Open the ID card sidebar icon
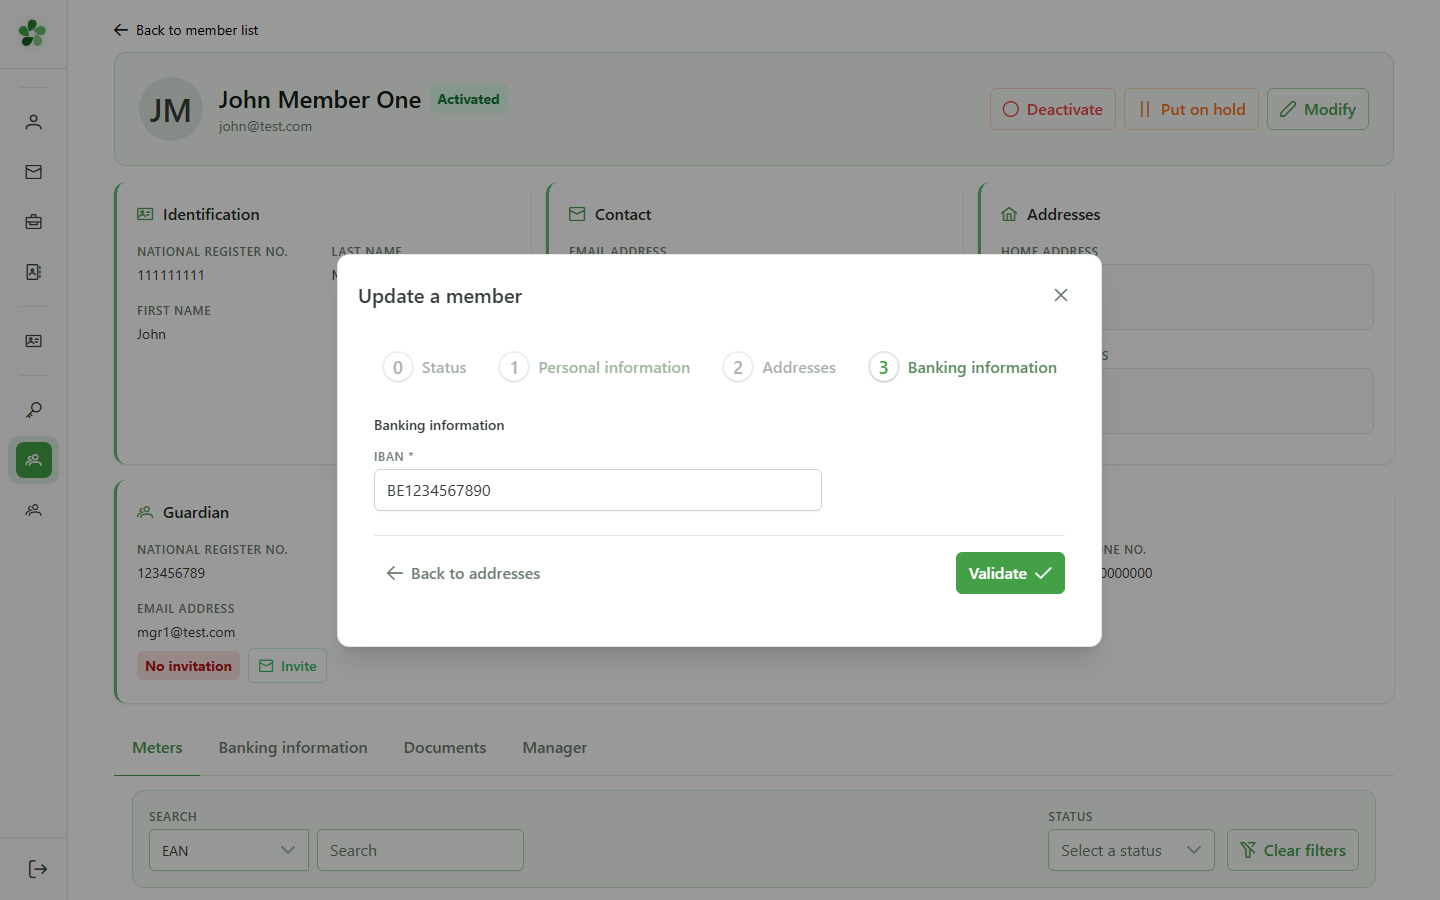Viewport: 1440px width, 900px height. point(33,341)
